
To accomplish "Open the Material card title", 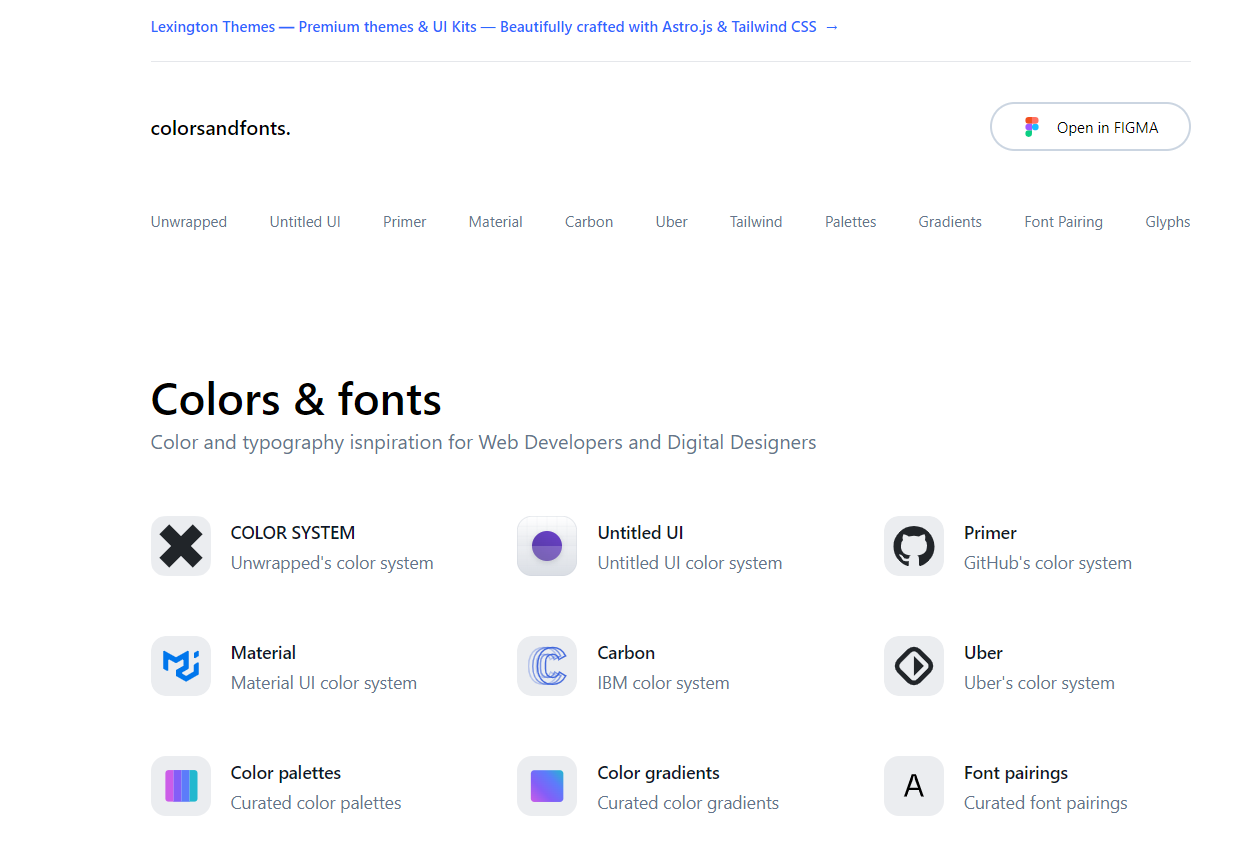I will coord(263,653).
